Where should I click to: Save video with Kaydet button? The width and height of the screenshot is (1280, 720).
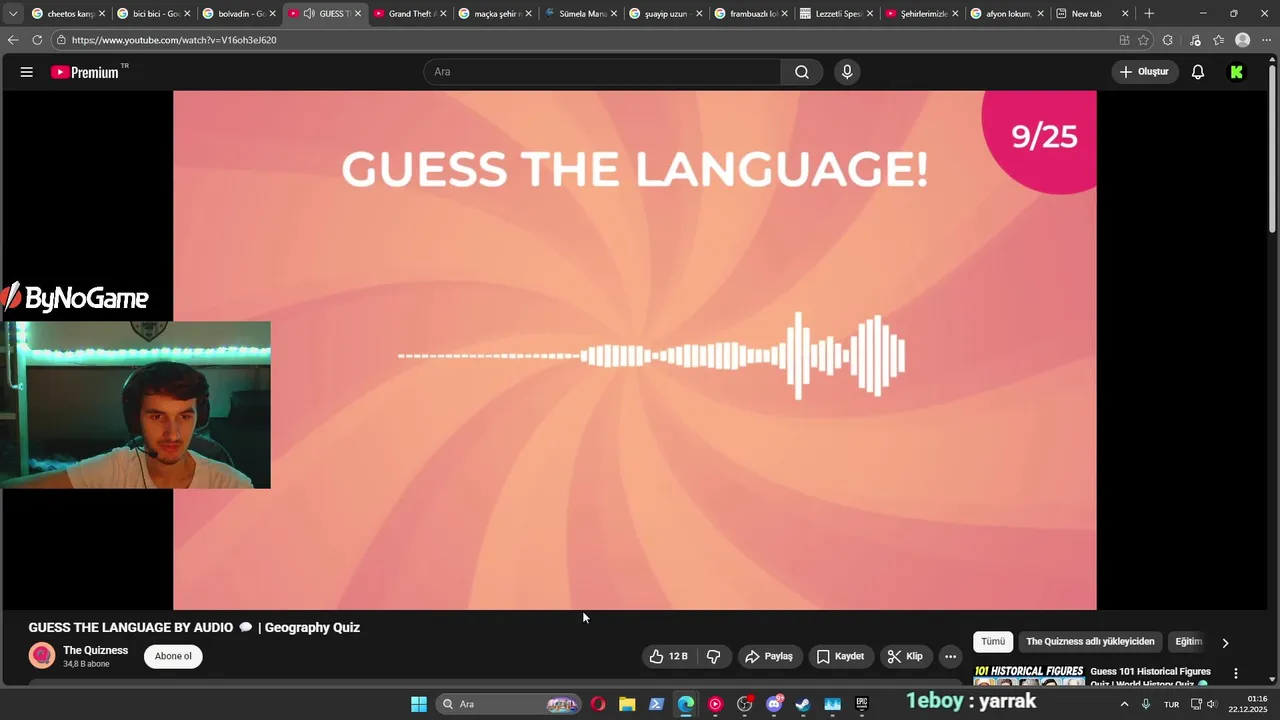pos(840,656)
